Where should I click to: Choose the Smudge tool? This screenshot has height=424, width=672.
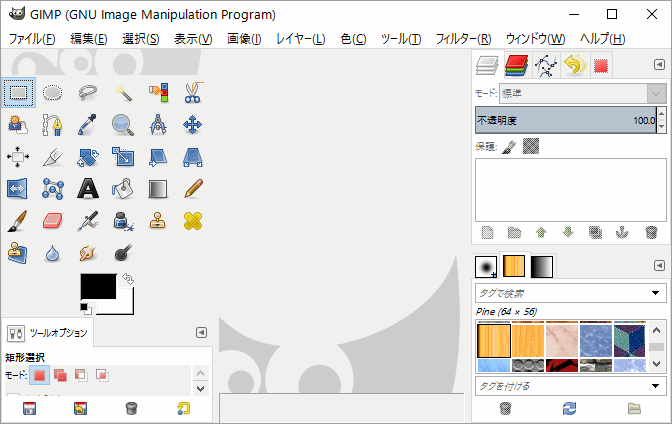(88, 253)
